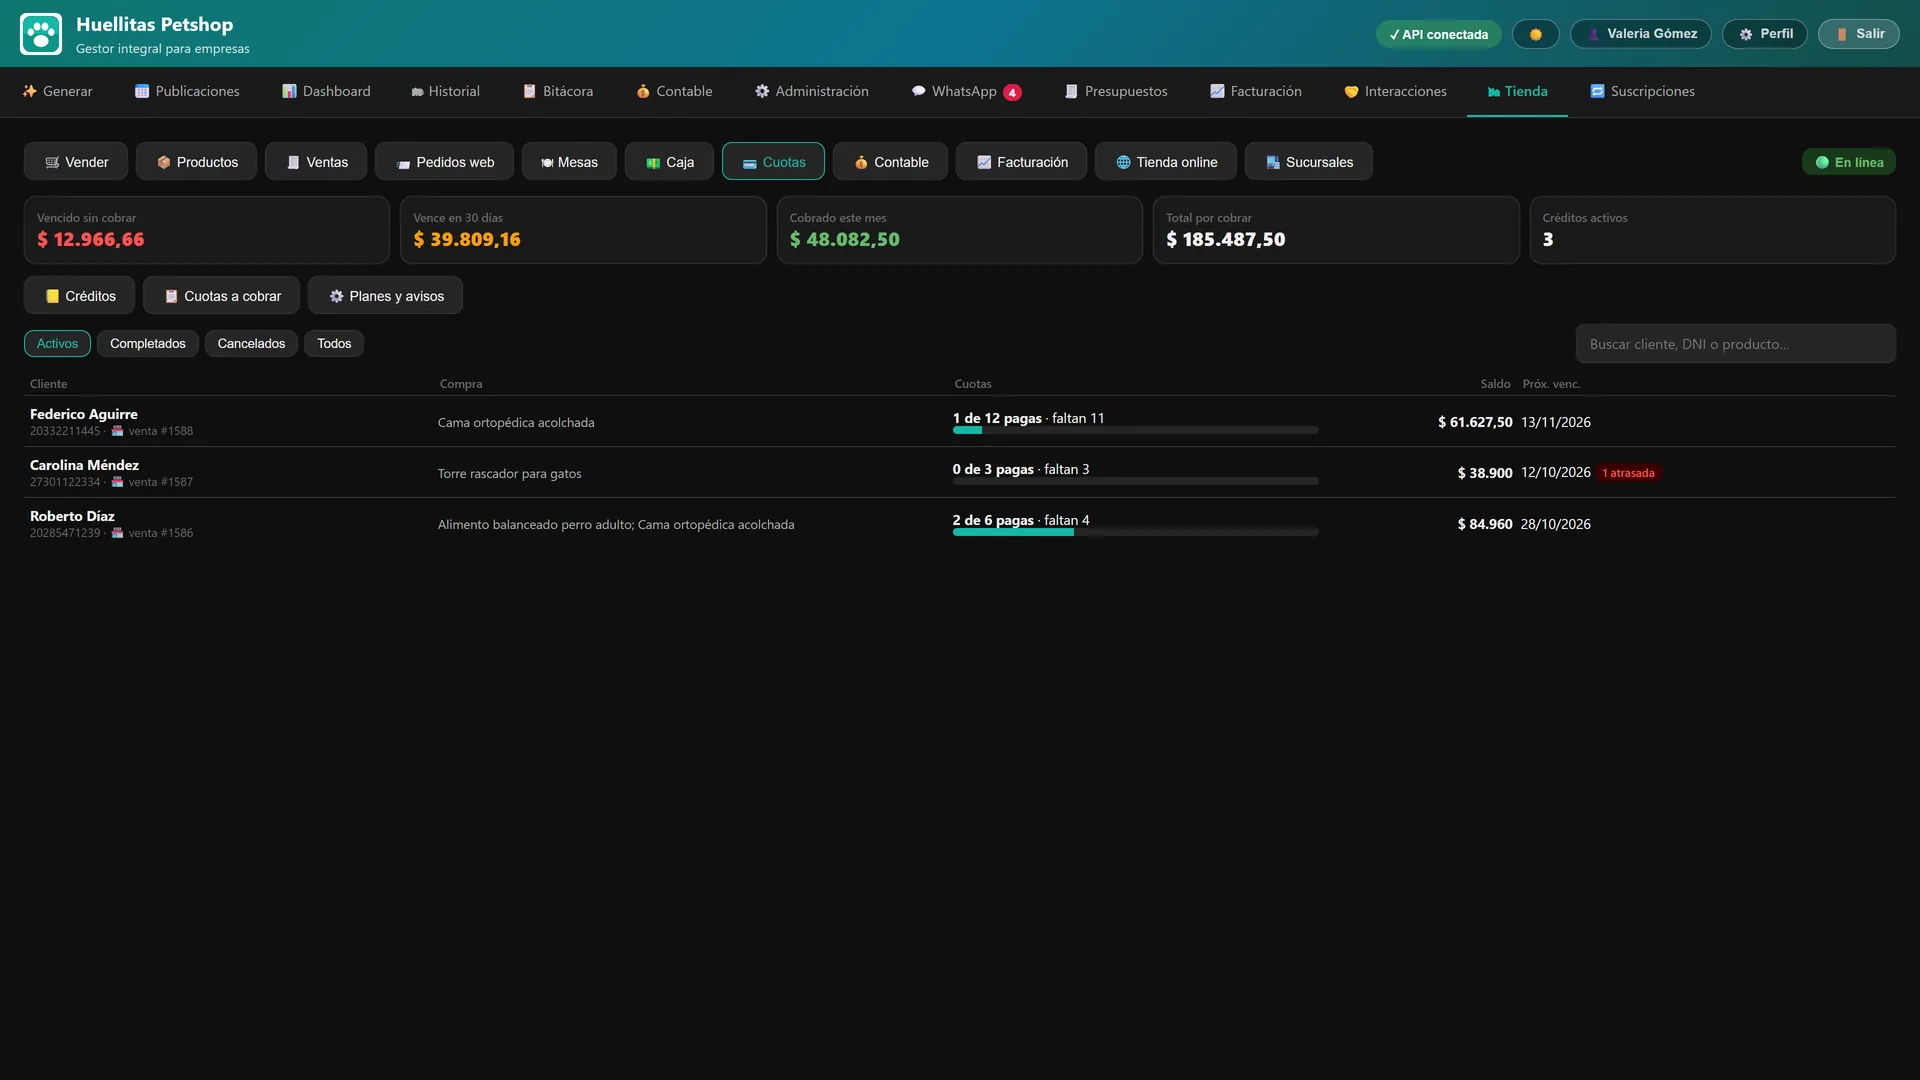1920x1080 pixels.
Task: Open the Mesas section
Action: pos(569,162)
